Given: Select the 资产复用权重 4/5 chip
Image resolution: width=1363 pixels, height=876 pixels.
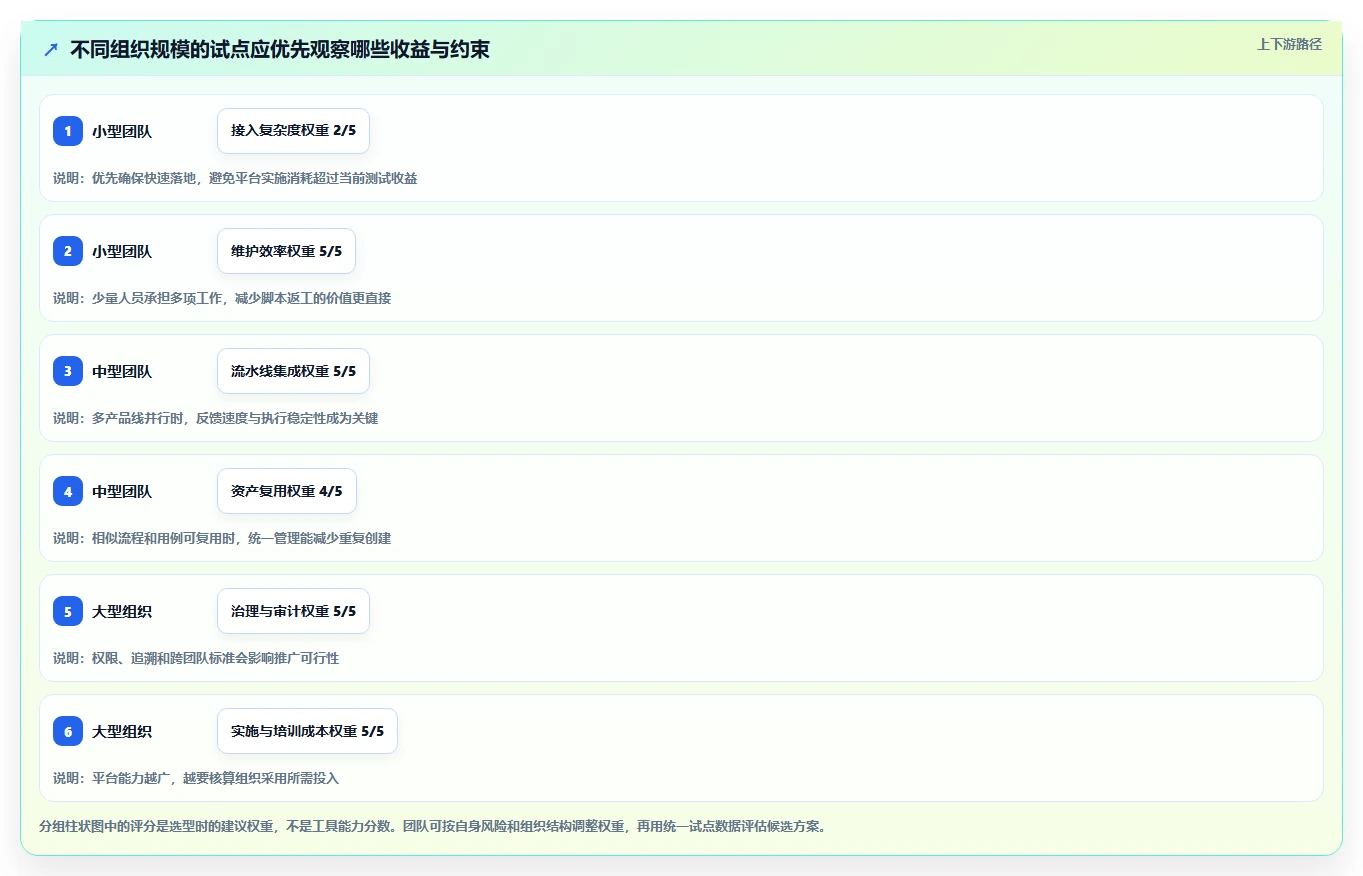Looking at the screenshot, I should coord(286,491).
